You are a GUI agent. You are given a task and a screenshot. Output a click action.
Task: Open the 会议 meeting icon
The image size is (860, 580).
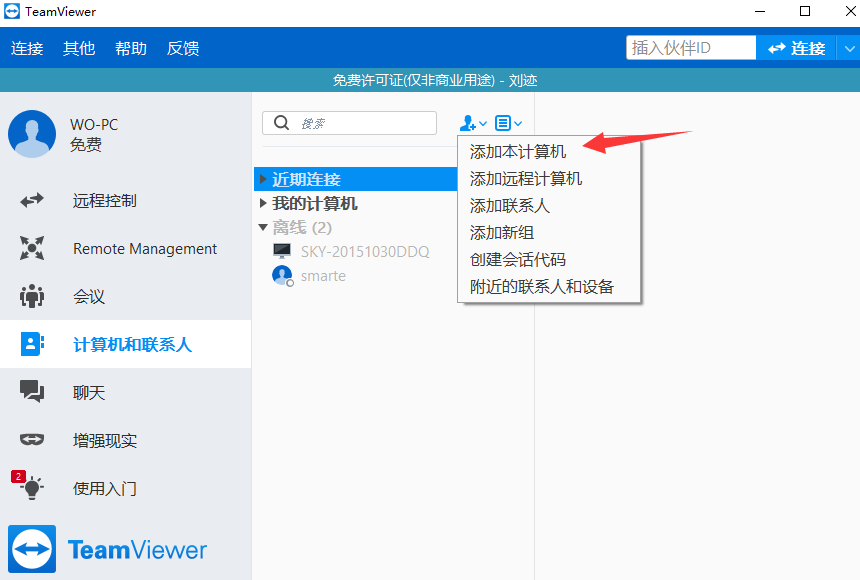[32, 297]
